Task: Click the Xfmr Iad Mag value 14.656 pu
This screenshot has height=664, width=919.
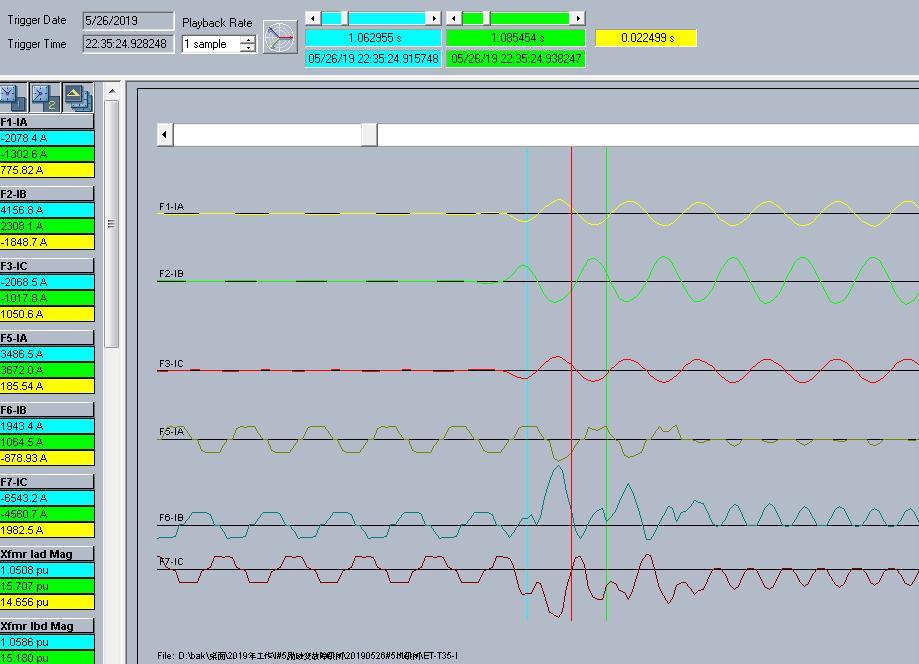Action: pos(47,603)
